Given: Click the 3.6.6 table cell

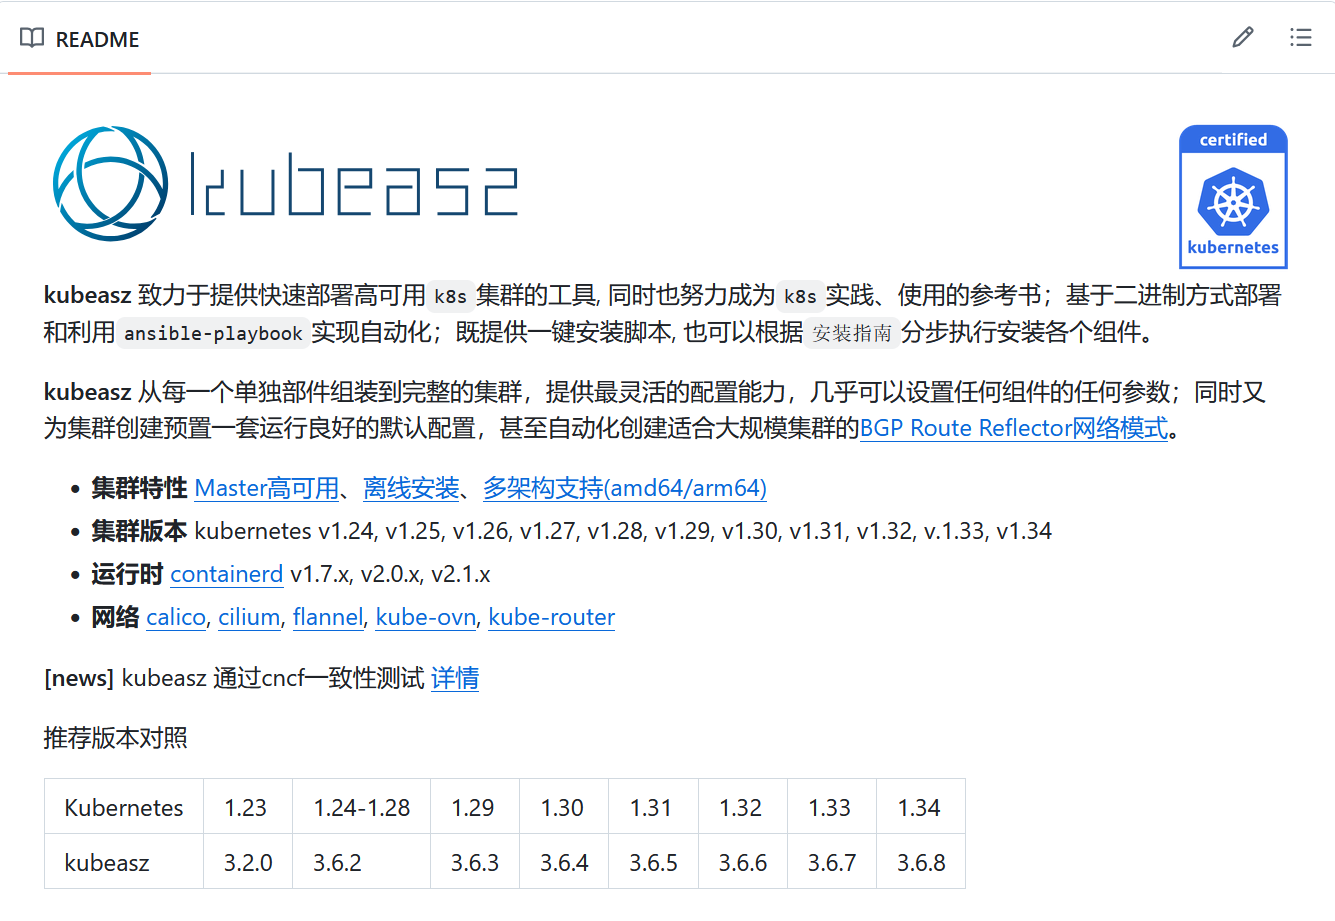Looking at the screenshot, I should point(743,862).
